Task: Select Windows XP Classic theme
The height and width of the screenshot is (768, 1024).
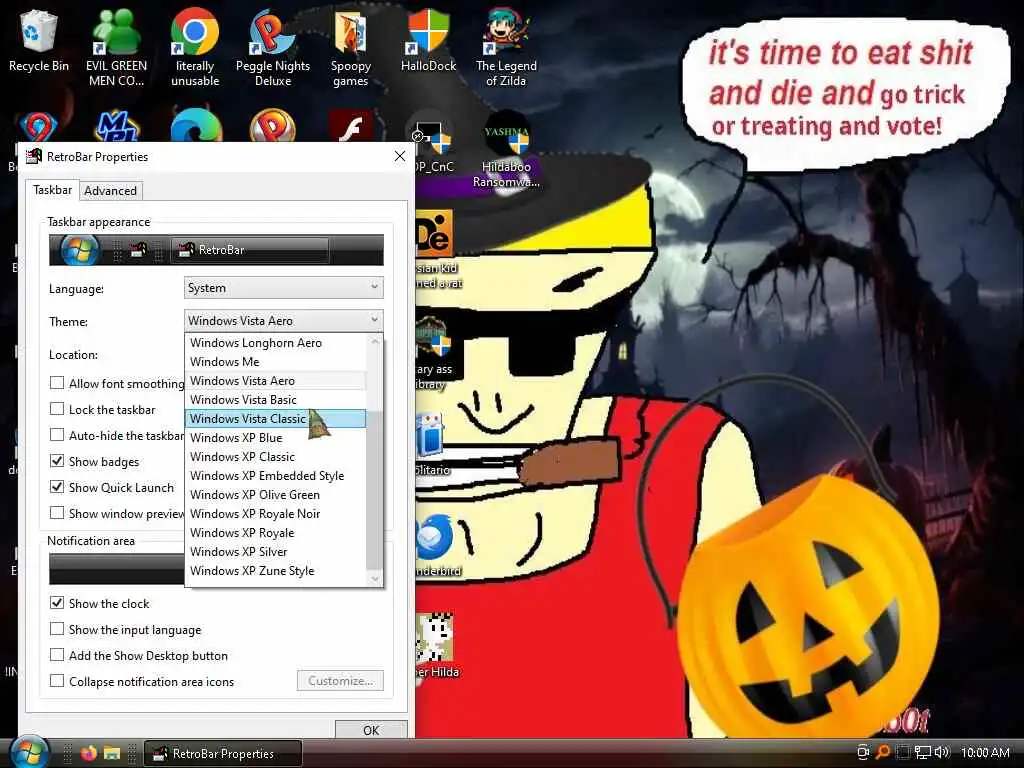Action: coord(276,456)
